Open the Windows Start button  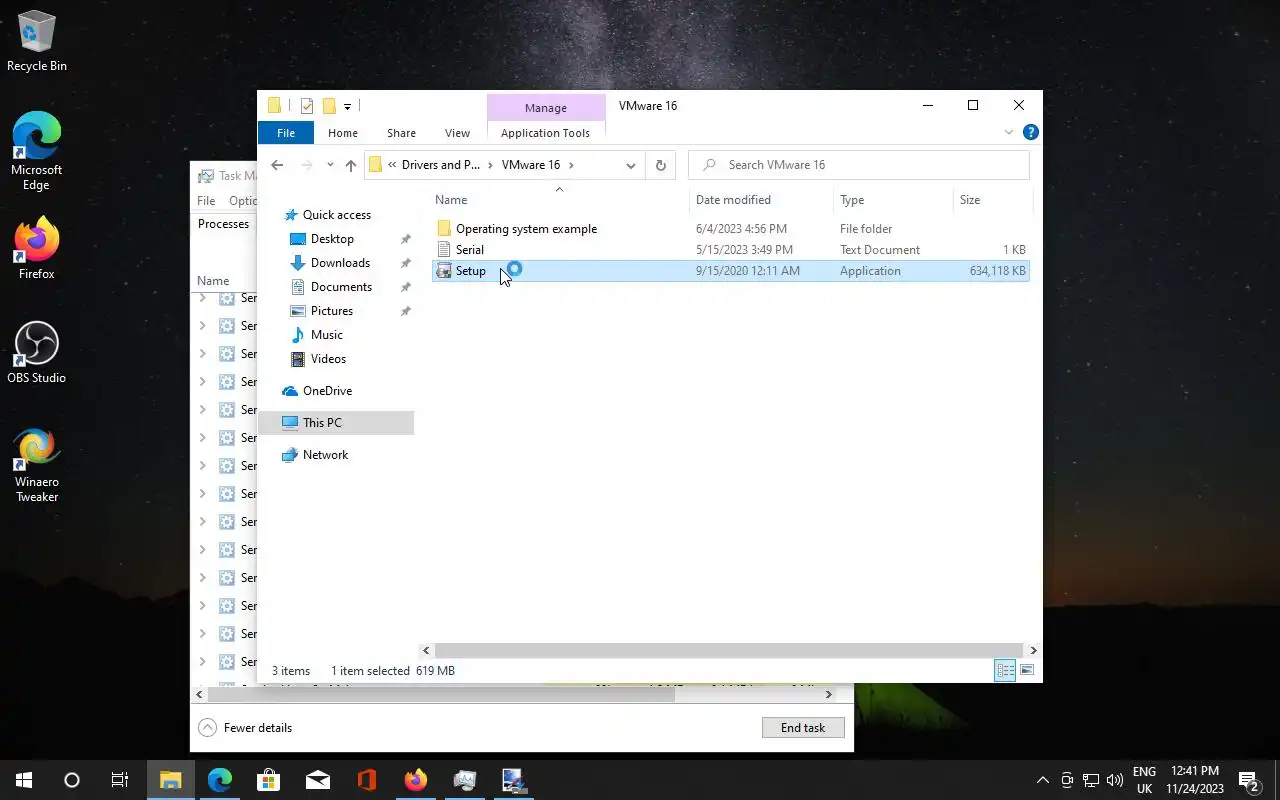(24, 780)
